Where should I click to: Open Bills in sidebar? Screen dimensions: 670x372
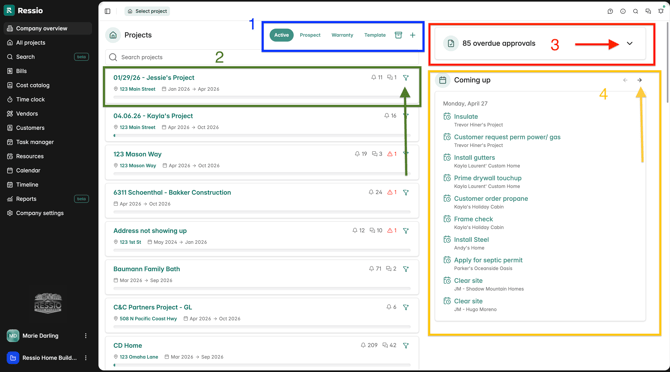(48, 71)
